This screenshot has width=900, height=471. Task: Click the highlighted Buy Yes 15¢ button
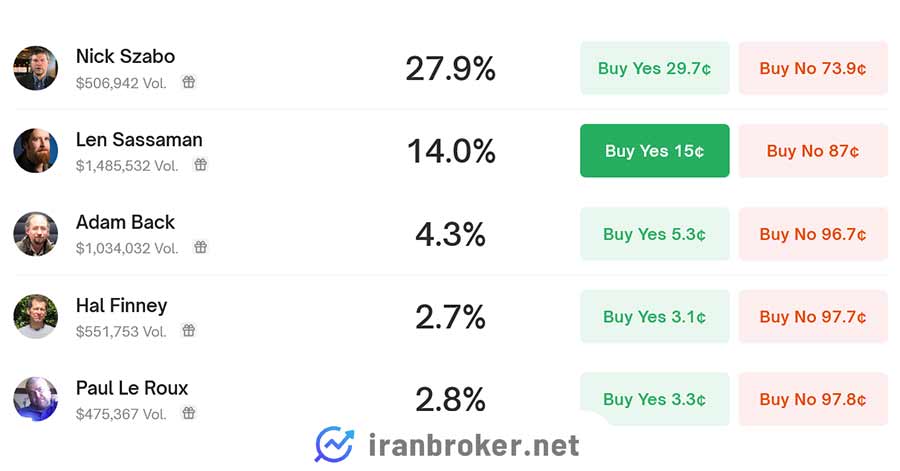(654, 151)
